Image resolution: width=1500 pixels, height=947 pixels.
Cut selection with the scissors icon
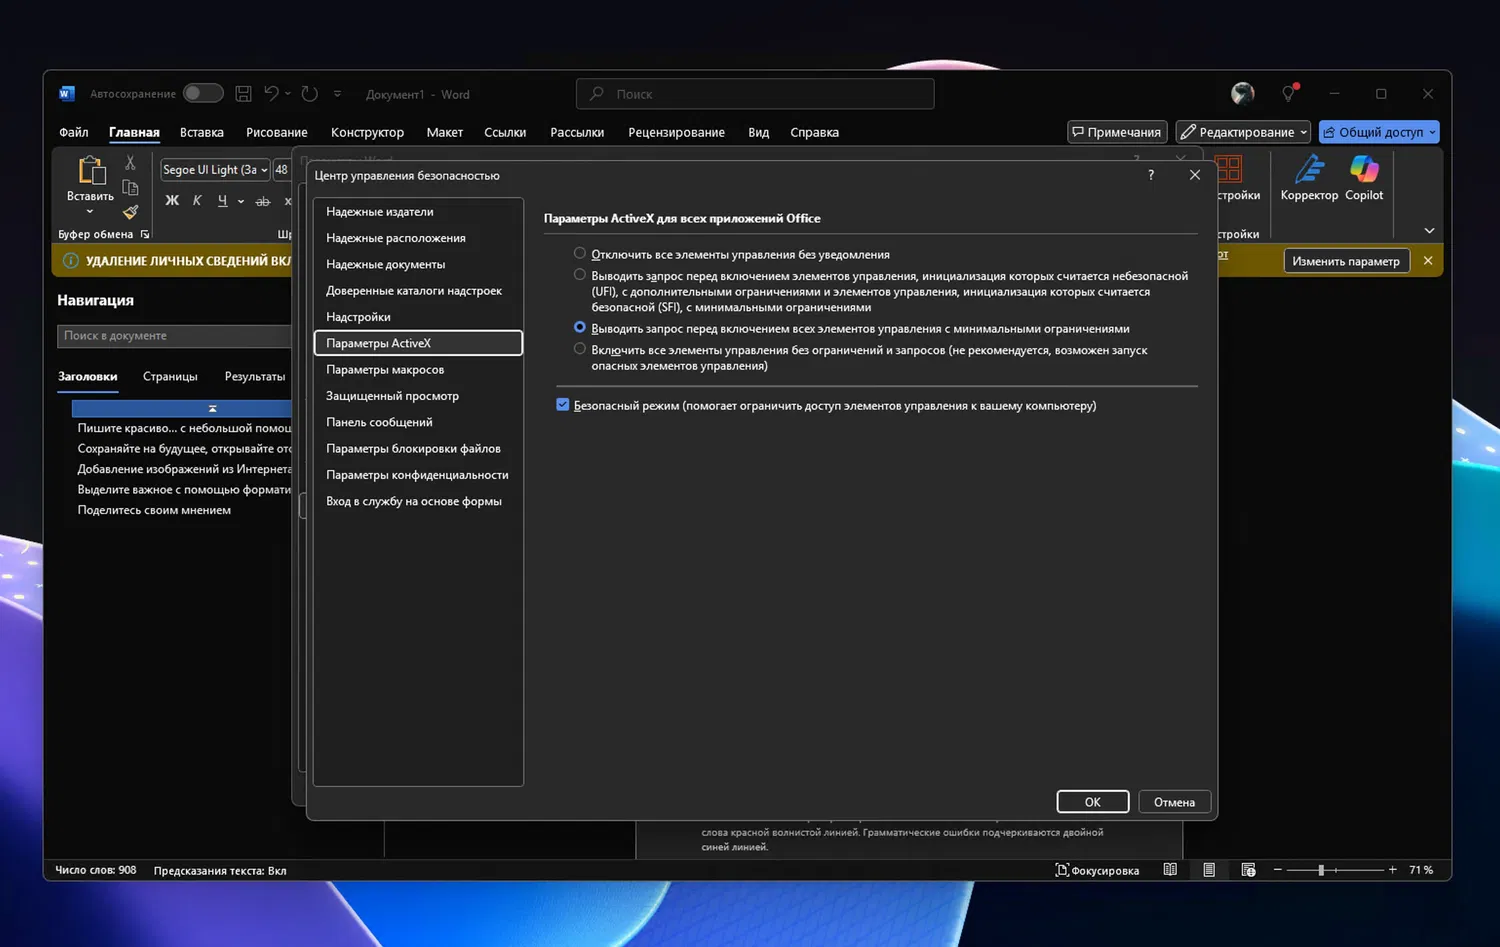tap(130, 162)
